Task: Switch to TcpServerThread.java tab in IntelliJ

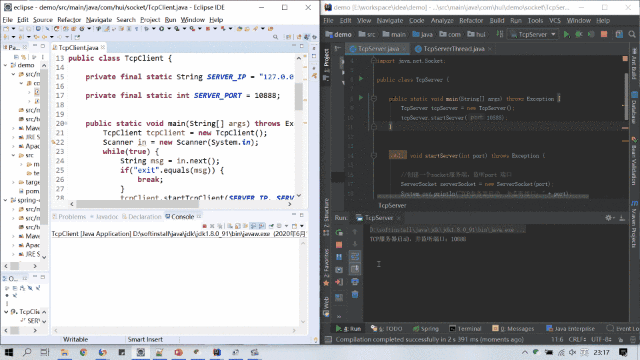Action: tap(453, 49)
